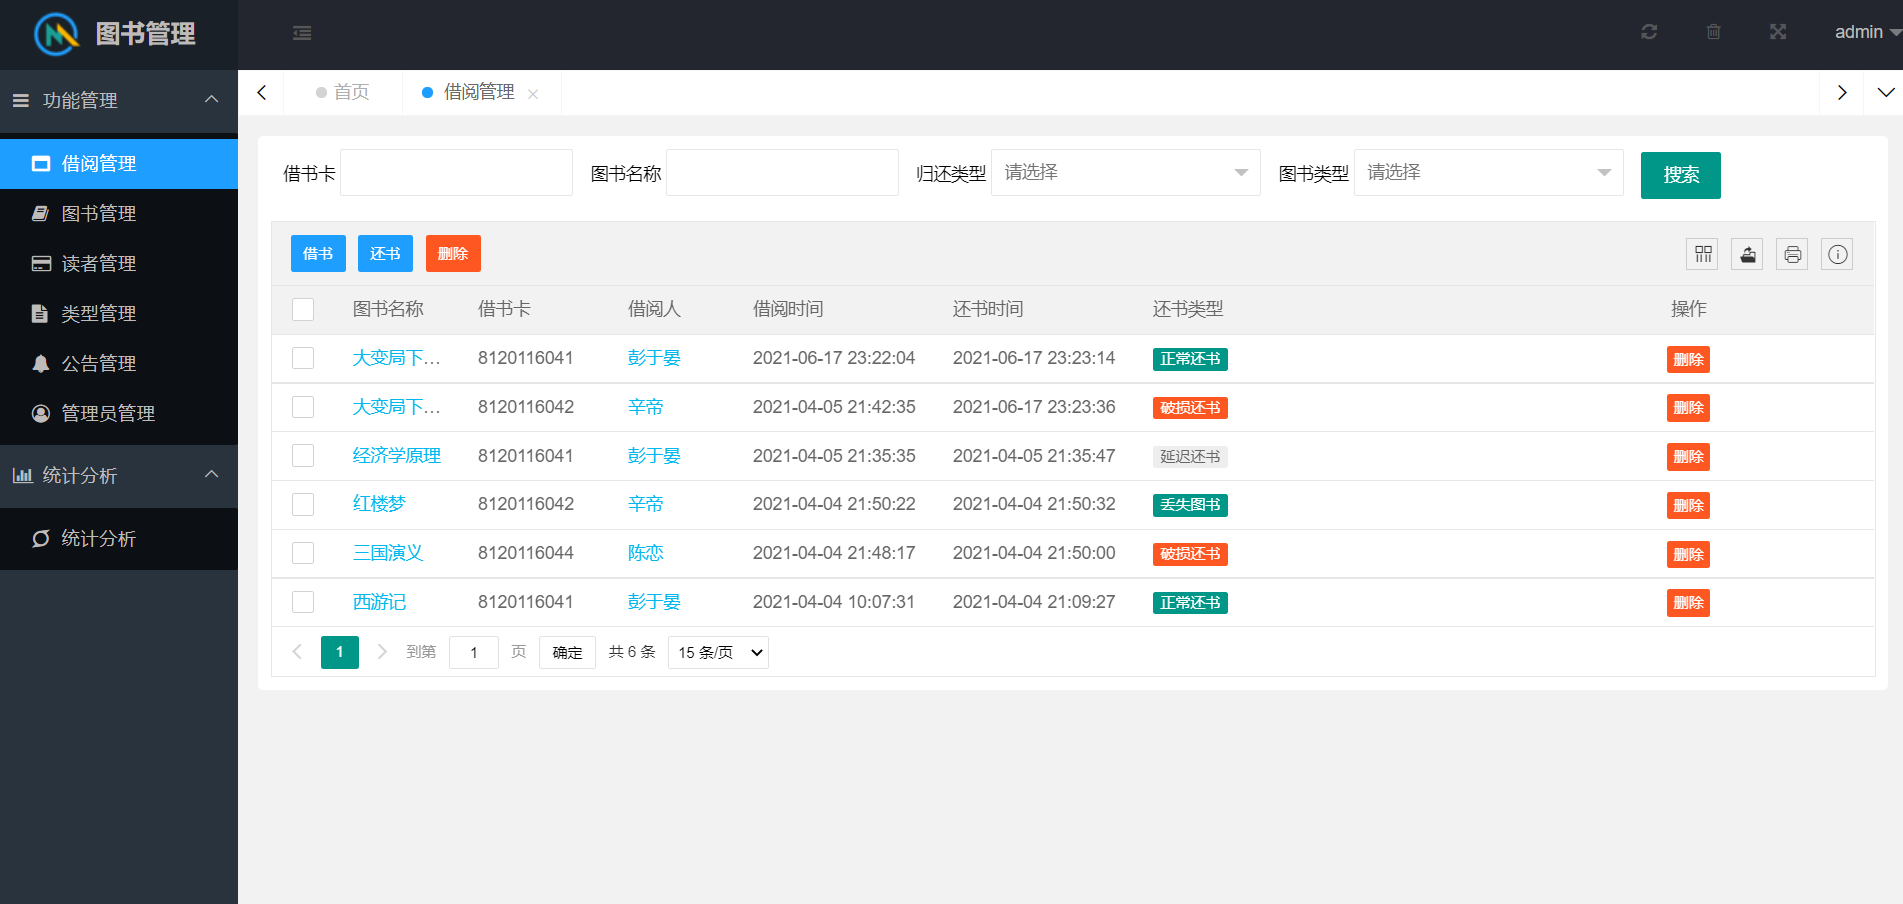The height and width of the screenshot is (904, 1903).
Task: Click the print table icon
Action: click(1792, 254)
